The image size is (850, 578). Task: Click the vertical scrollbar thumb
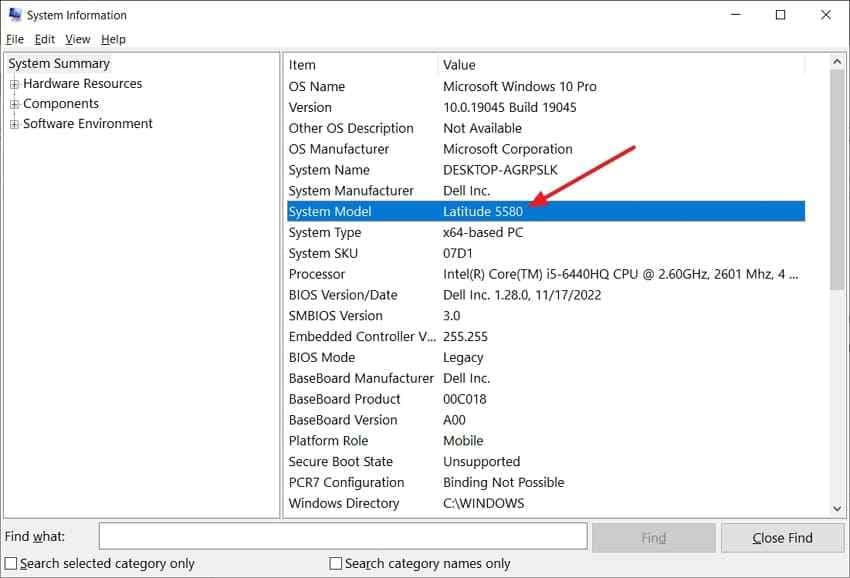point(836,179)
